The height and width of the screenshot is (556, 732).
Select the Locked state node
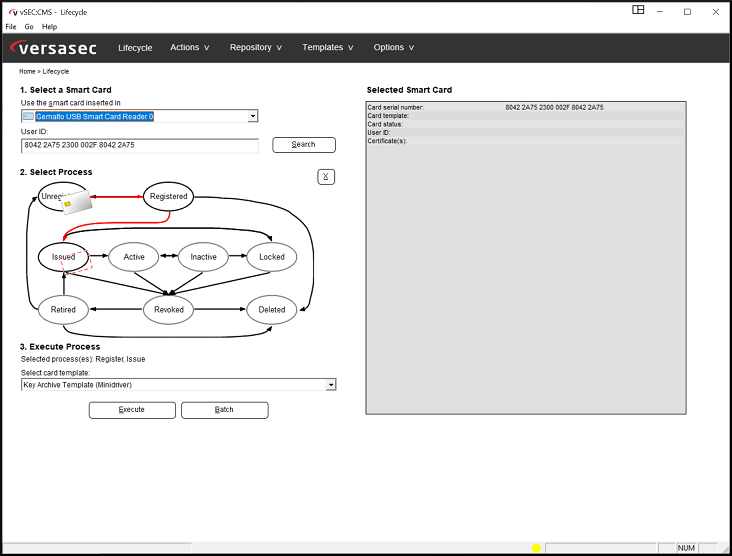(x=272, y=257)
